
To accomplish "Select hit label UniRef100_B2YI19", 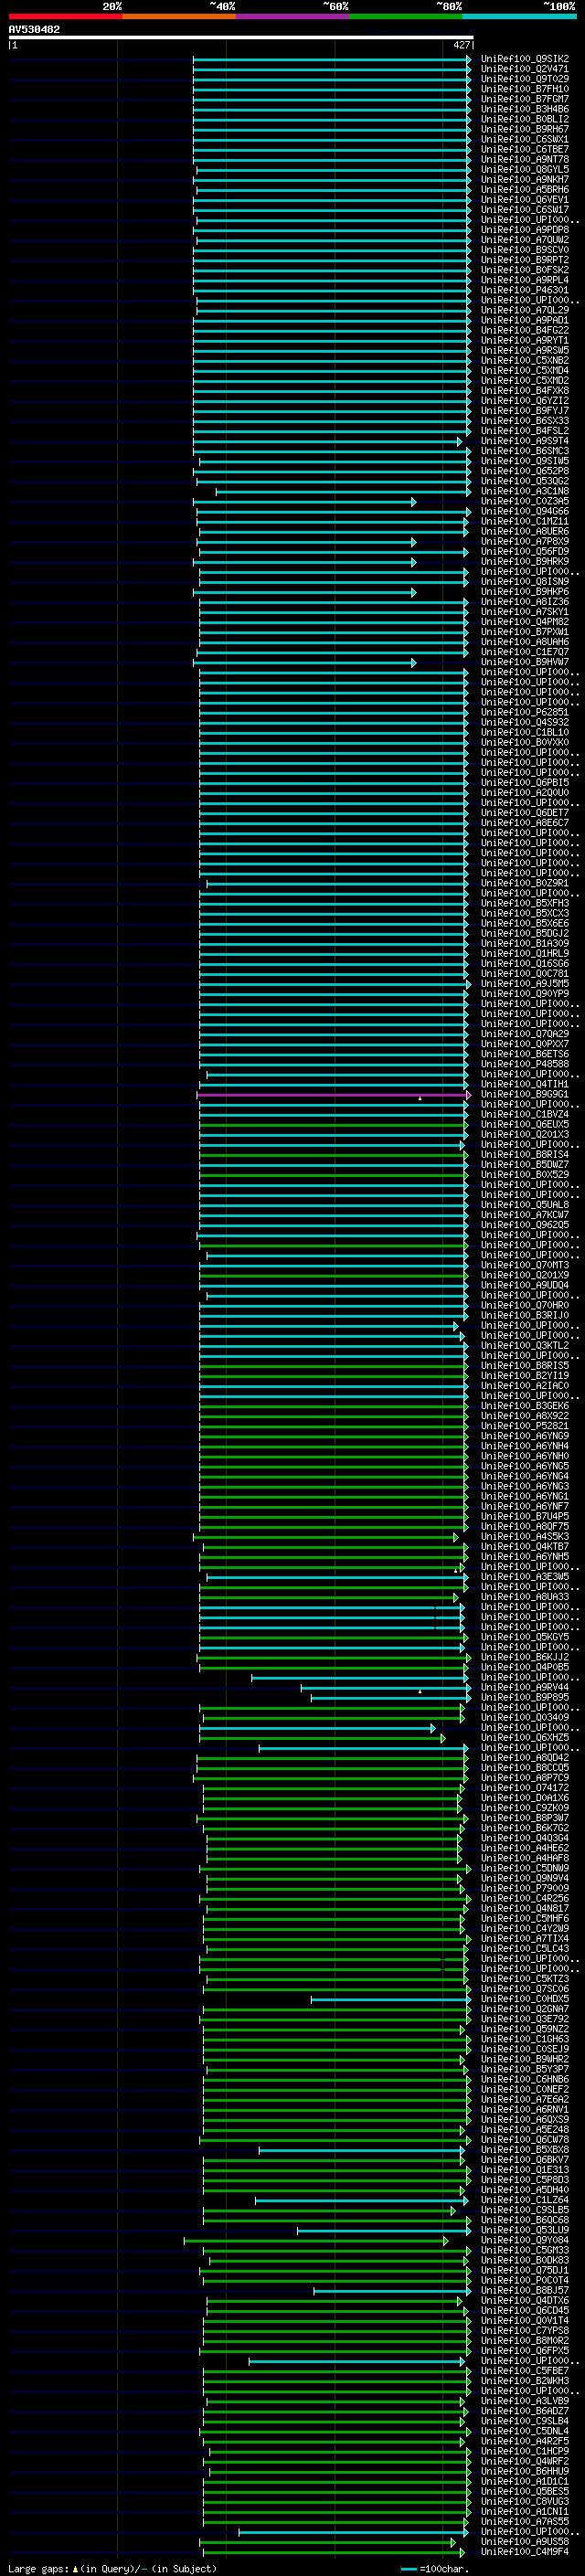I will pos(524,1376).
